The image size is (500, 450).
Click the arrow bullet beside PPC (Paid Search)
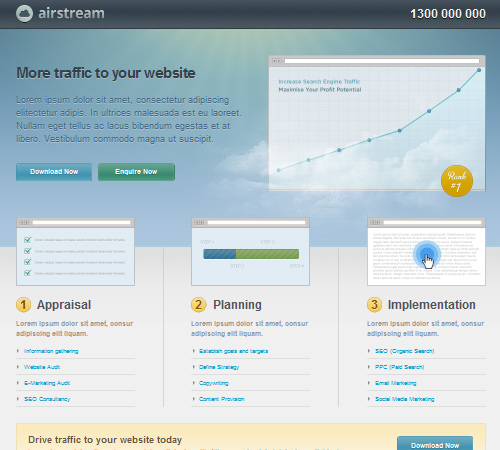pos(369,367)
